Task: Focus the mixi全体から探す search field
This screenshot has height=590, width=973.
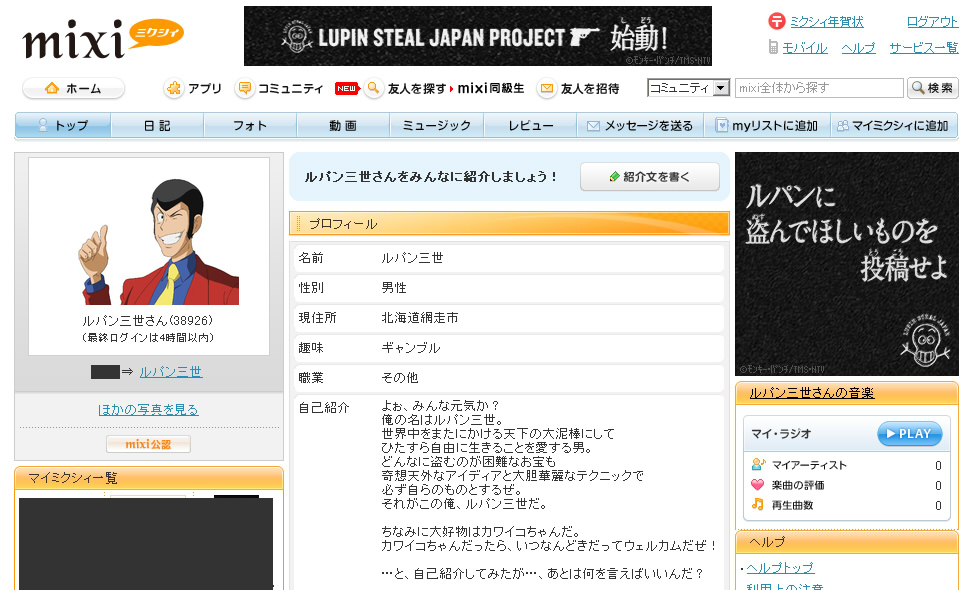Action: [x=819, y=88]
